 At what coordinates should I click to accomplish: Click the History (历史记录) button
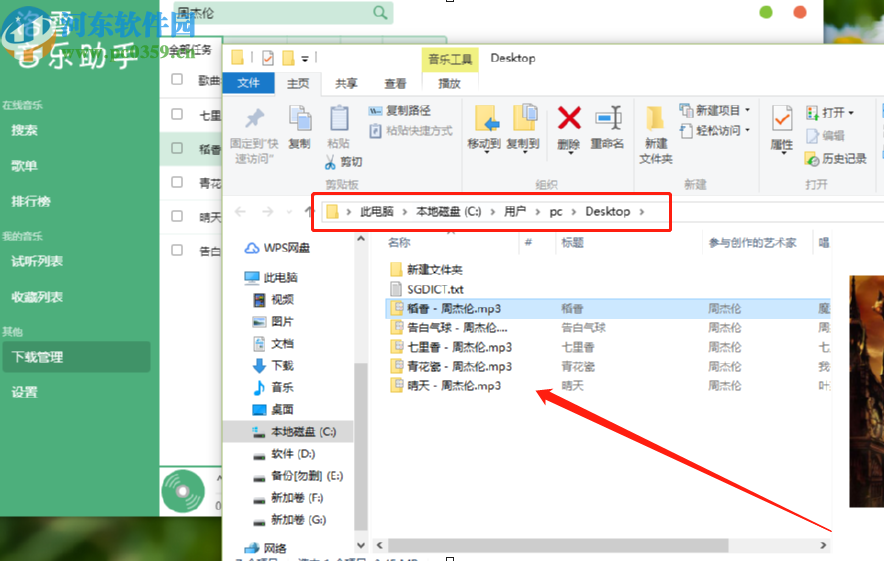point(836,159)
